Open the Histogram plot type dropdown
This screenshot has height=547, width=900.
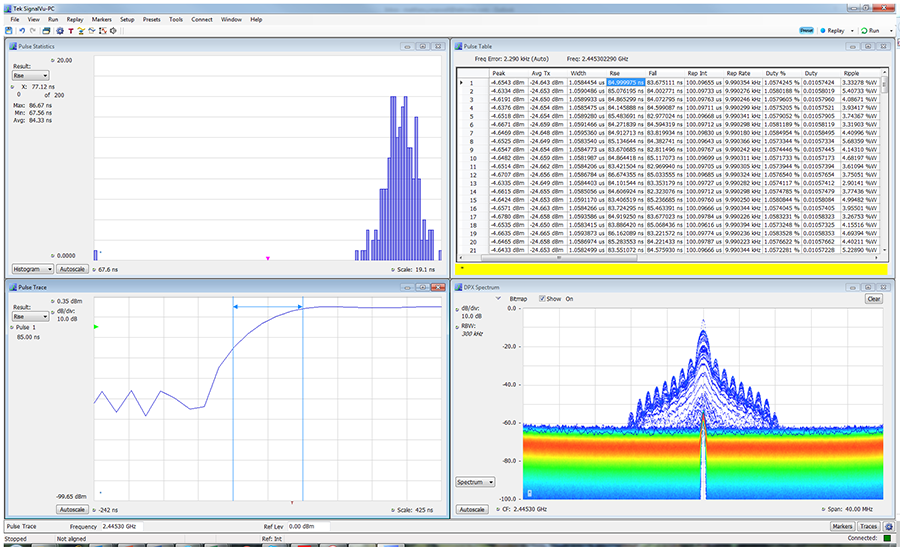32,269
